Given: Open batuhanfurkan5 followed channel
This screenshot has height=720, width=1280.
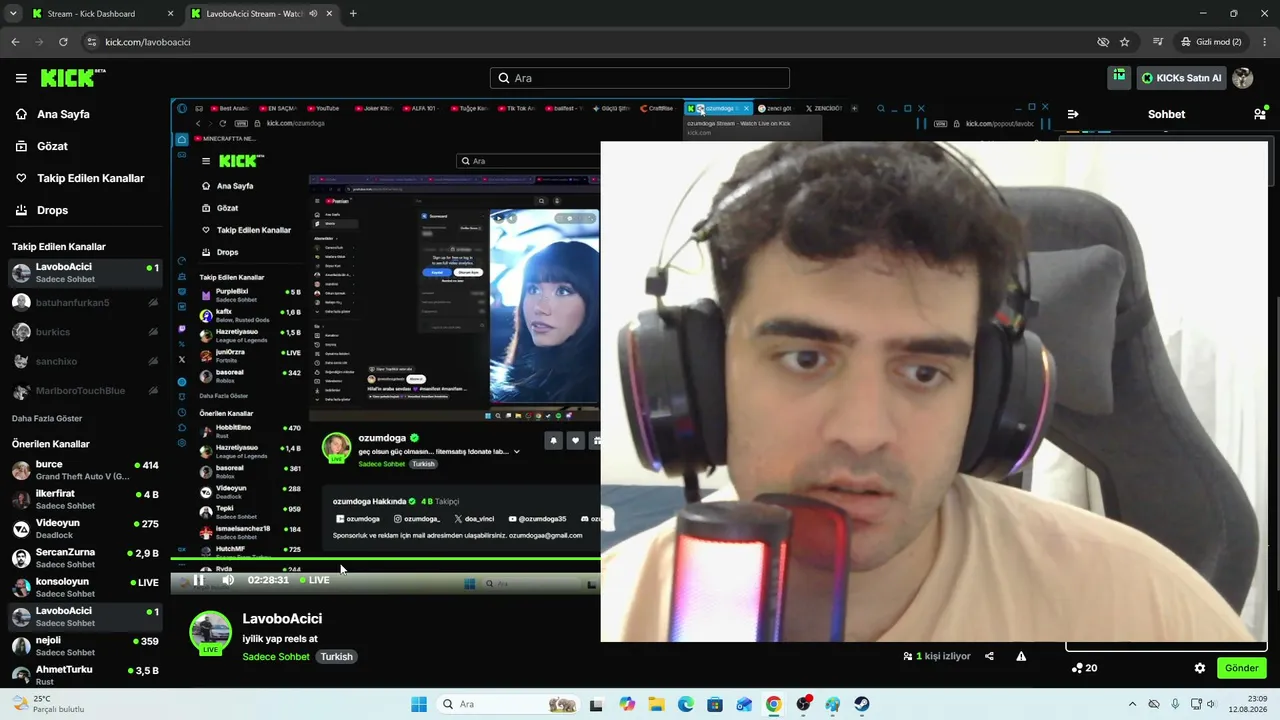Looking at the screenshot, I should point(85,302).
